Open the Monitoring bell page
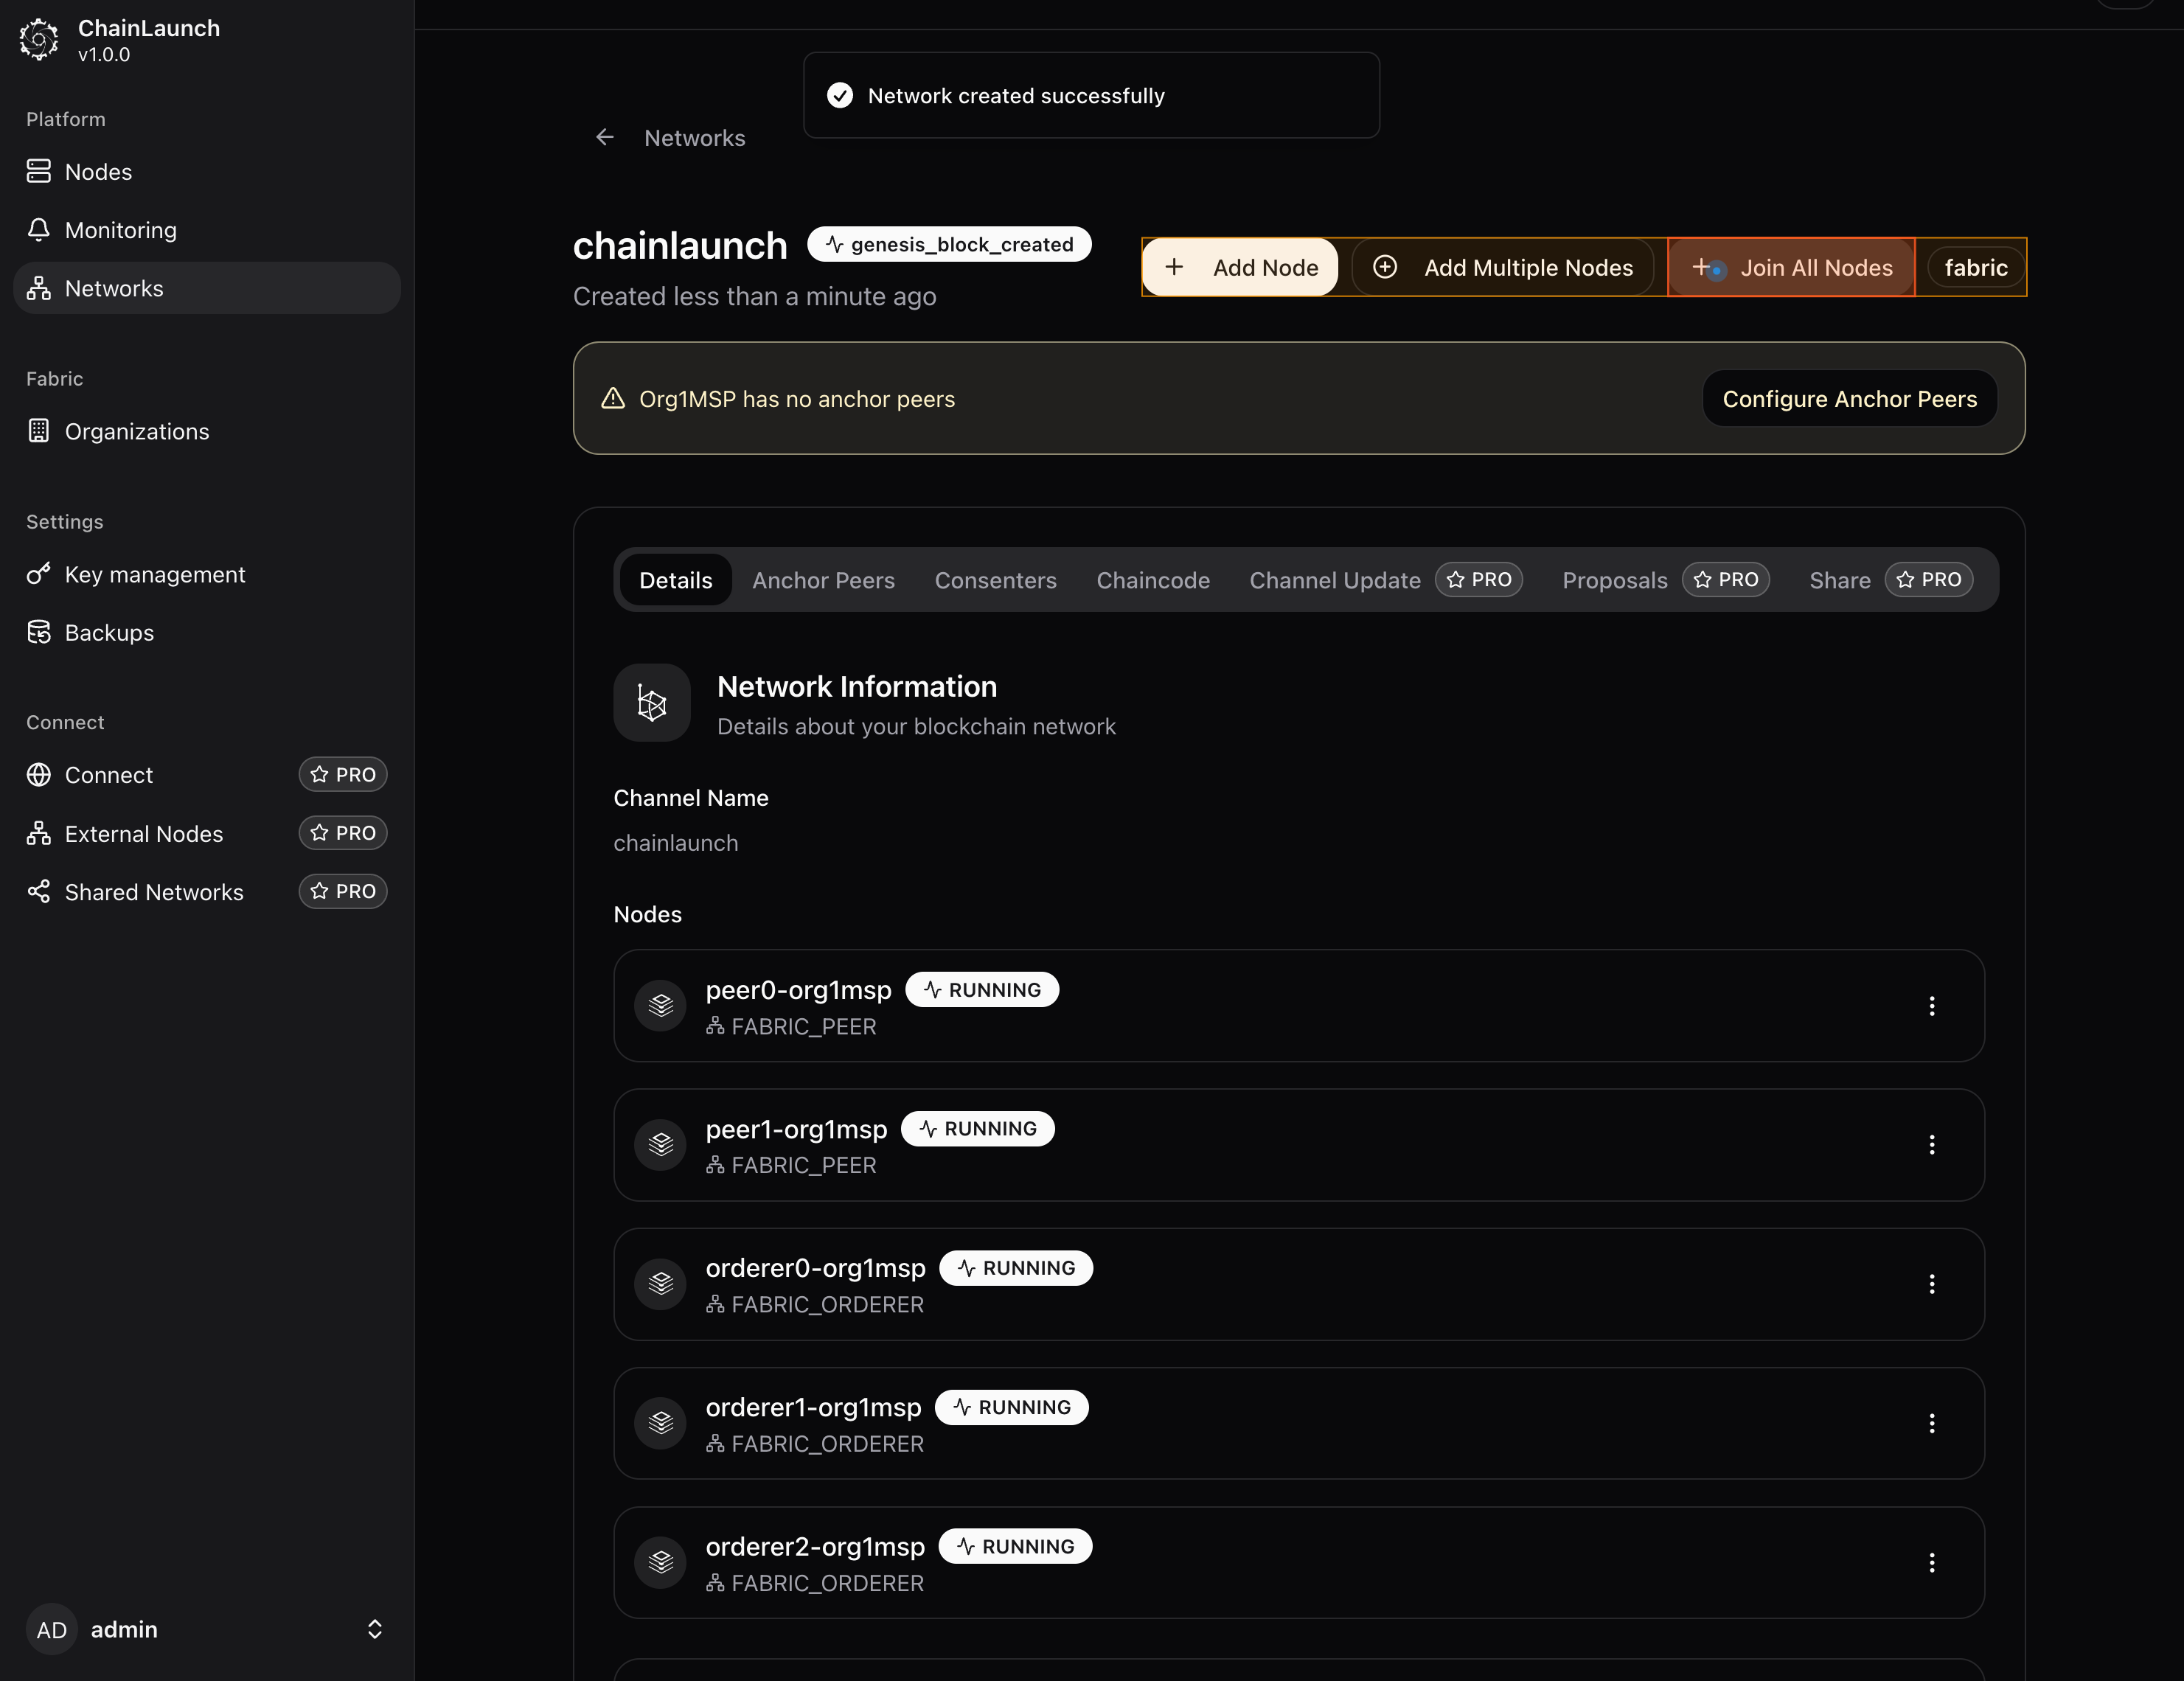2184x1681 pixels. pos(120,230)
